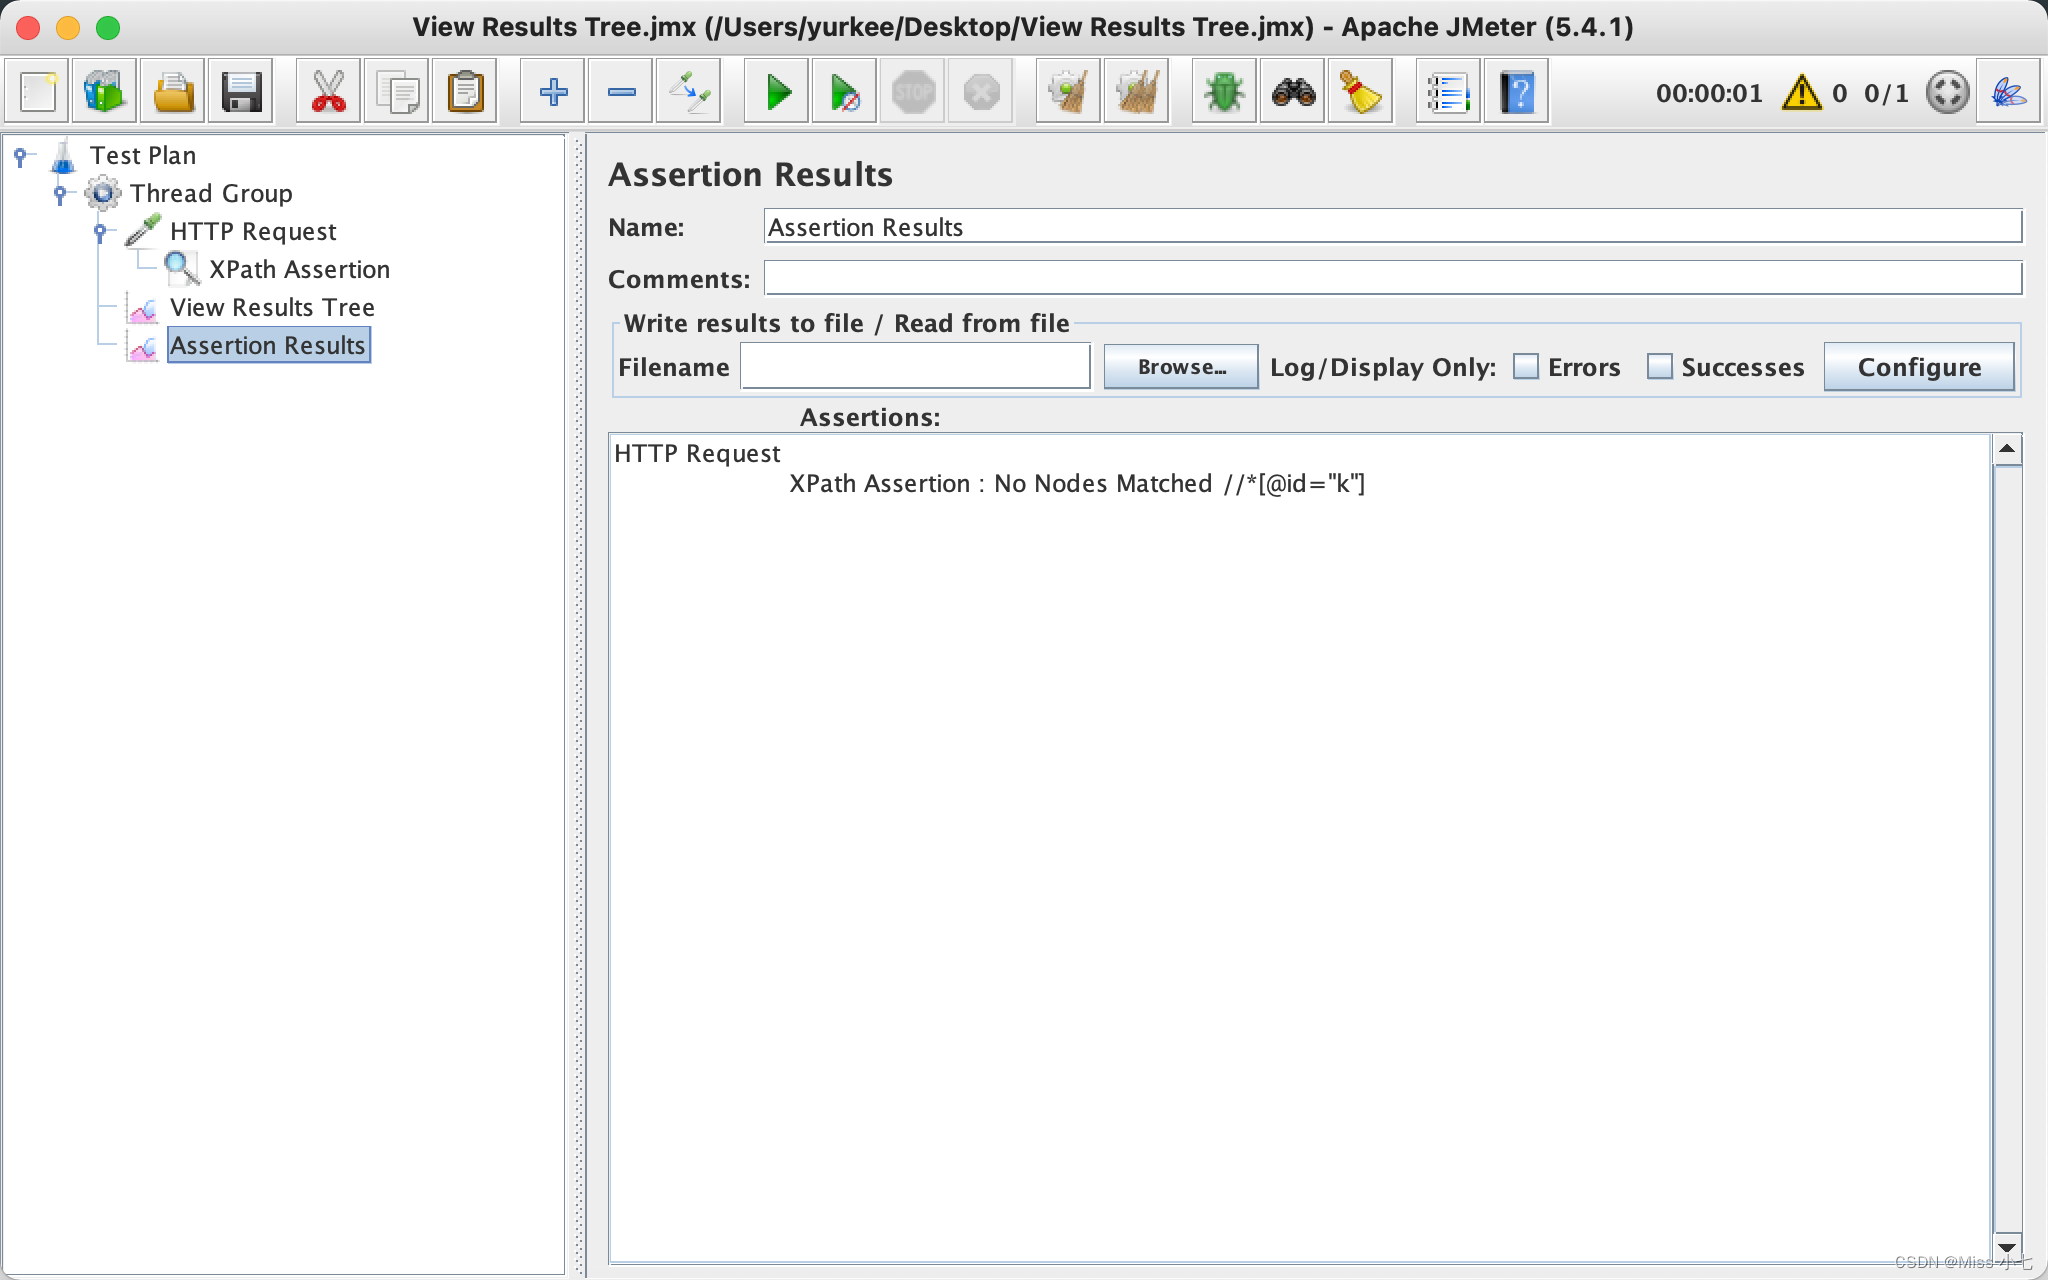Click the green bug toolbar icon
Screen dimensions: 2048x1280
[1225, 92]
